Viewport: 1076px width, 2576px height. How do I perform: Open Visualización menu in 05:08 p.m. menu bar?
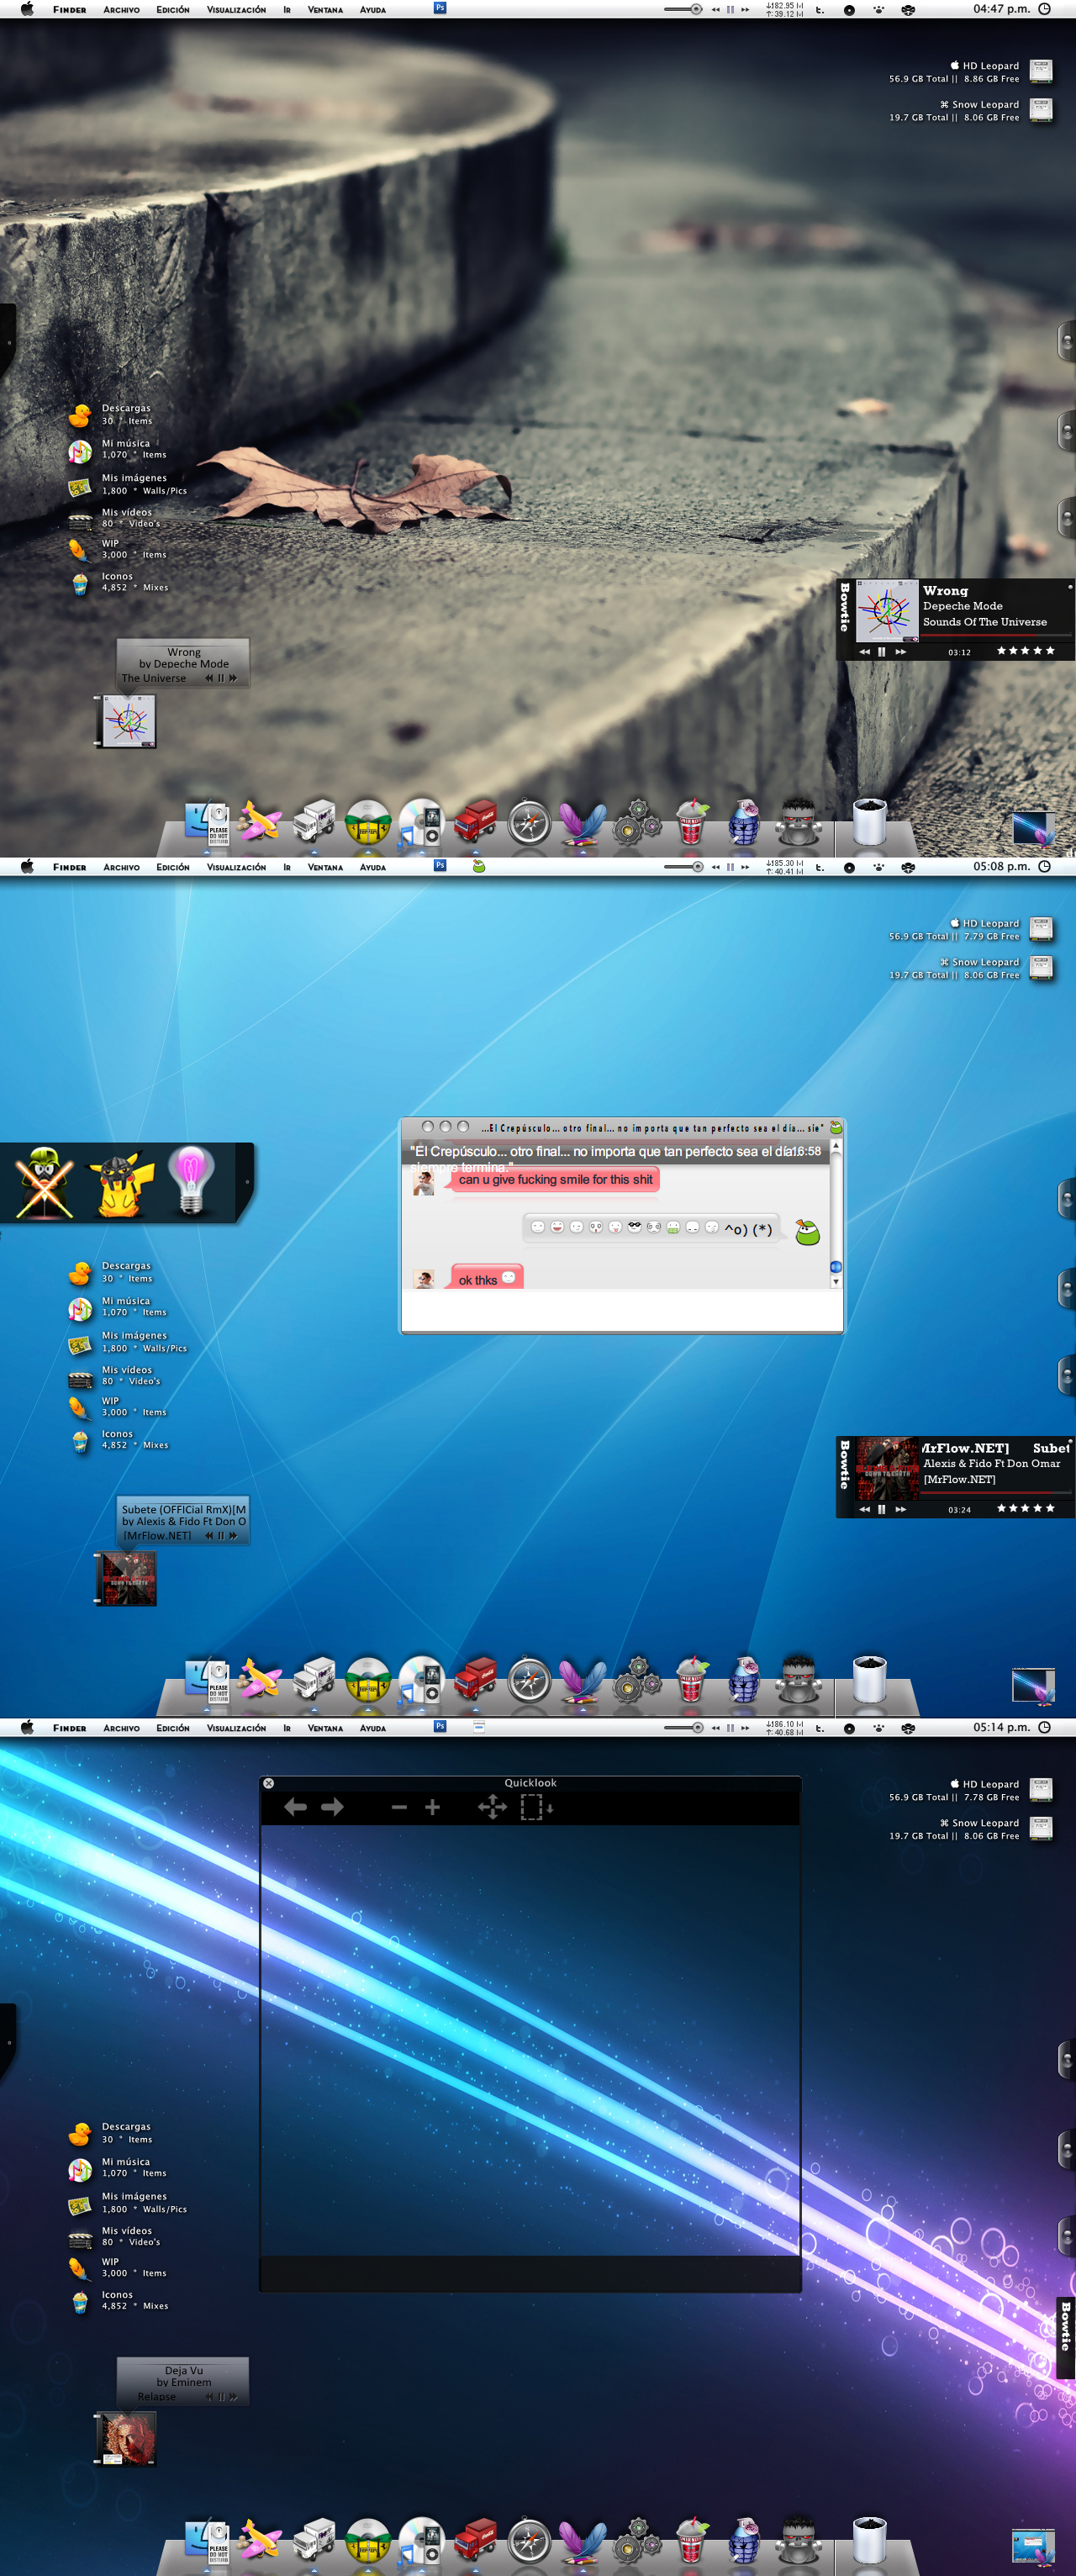coord(236,867)
